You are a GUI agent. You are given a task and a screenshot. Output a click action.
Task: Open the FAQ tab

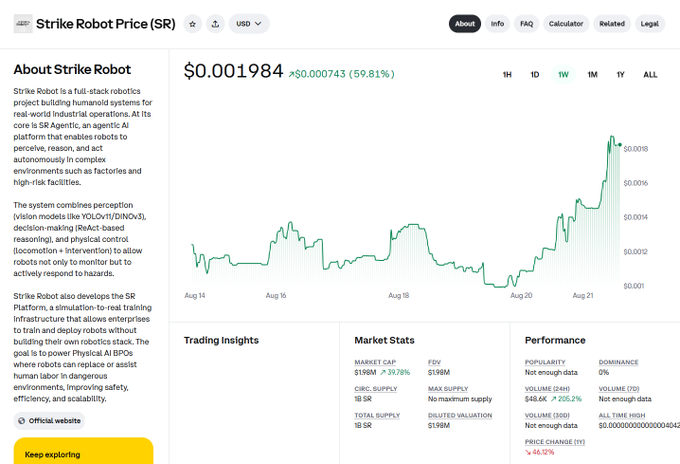[x=526, y=24]
